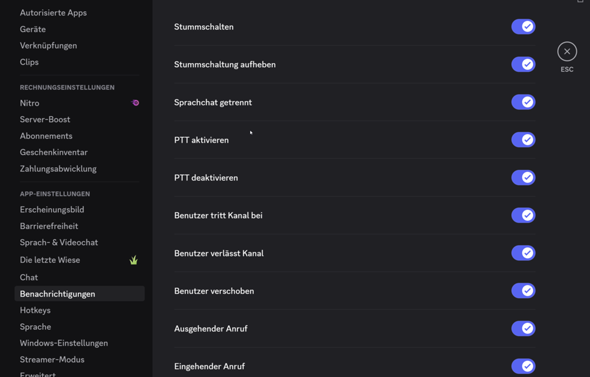Open Geschenkinventar page
This screenshot has height=377, width=590.
79,152
